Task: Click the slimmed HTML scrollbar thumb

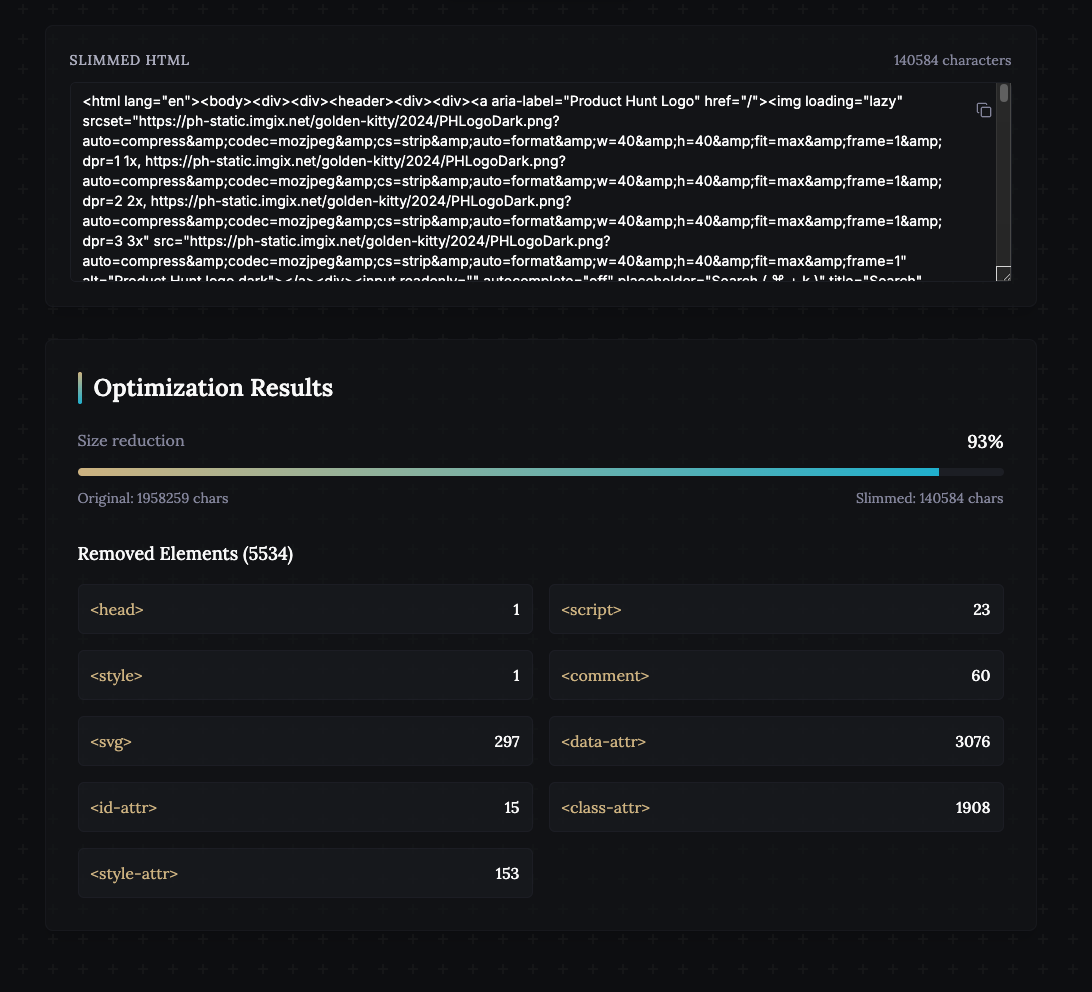Action: 1004,93
